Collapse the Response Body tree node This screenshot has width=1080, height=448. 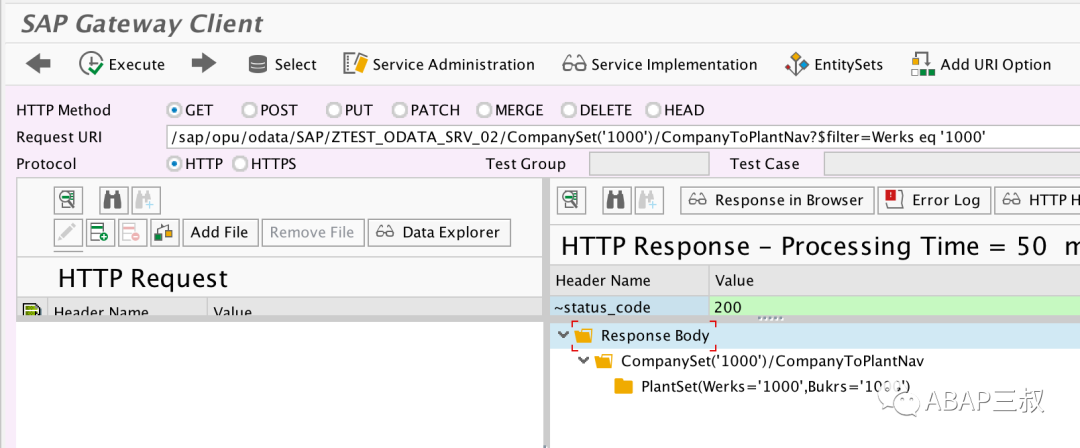pyautogui.click(x=565, y=335)
